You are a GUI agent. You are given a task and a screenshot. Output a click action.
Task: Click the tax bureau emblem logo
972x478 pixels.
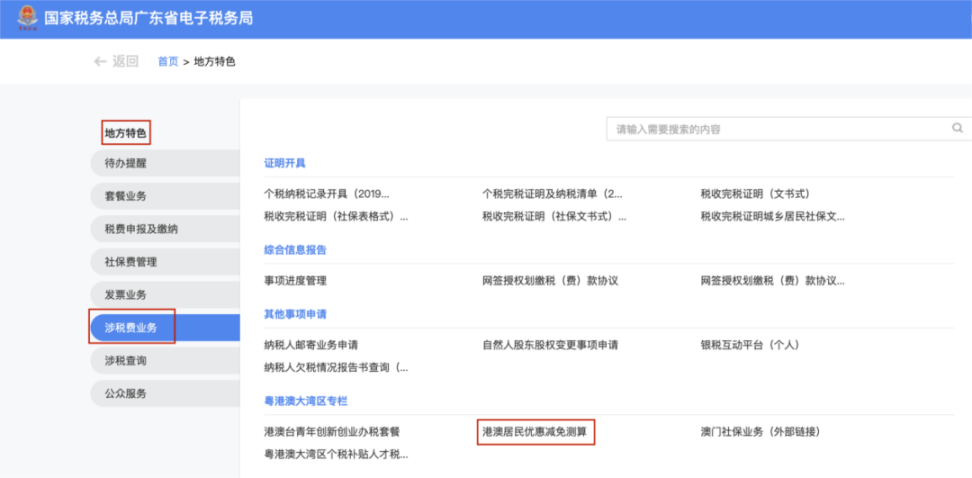(x=22, y=18)
